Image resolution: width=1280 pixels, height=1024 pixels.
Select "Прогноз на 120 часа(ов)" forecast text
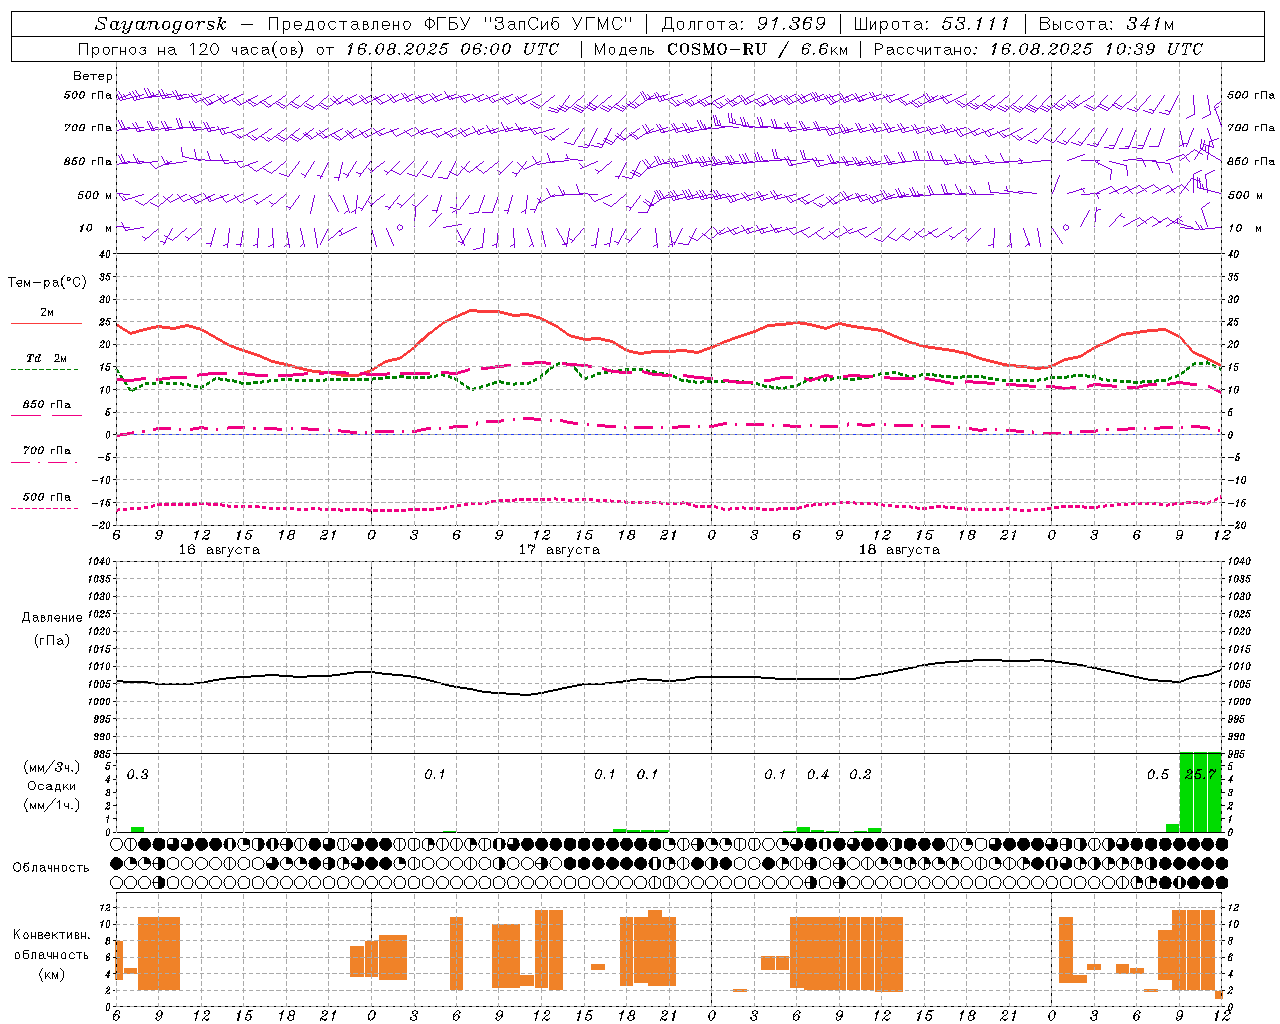[193, 49]
